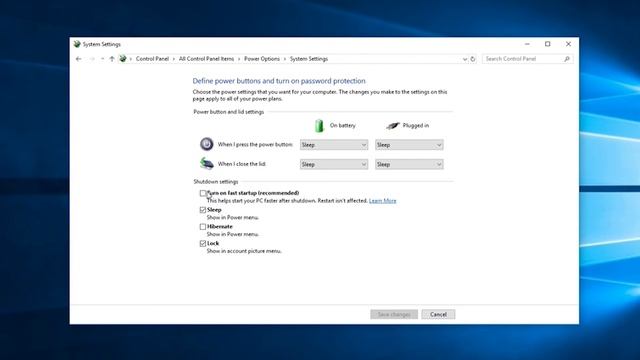This screenshot has height=360, width=640.
Task: Uncheck the Sleep checkbox
Action: 203,210
